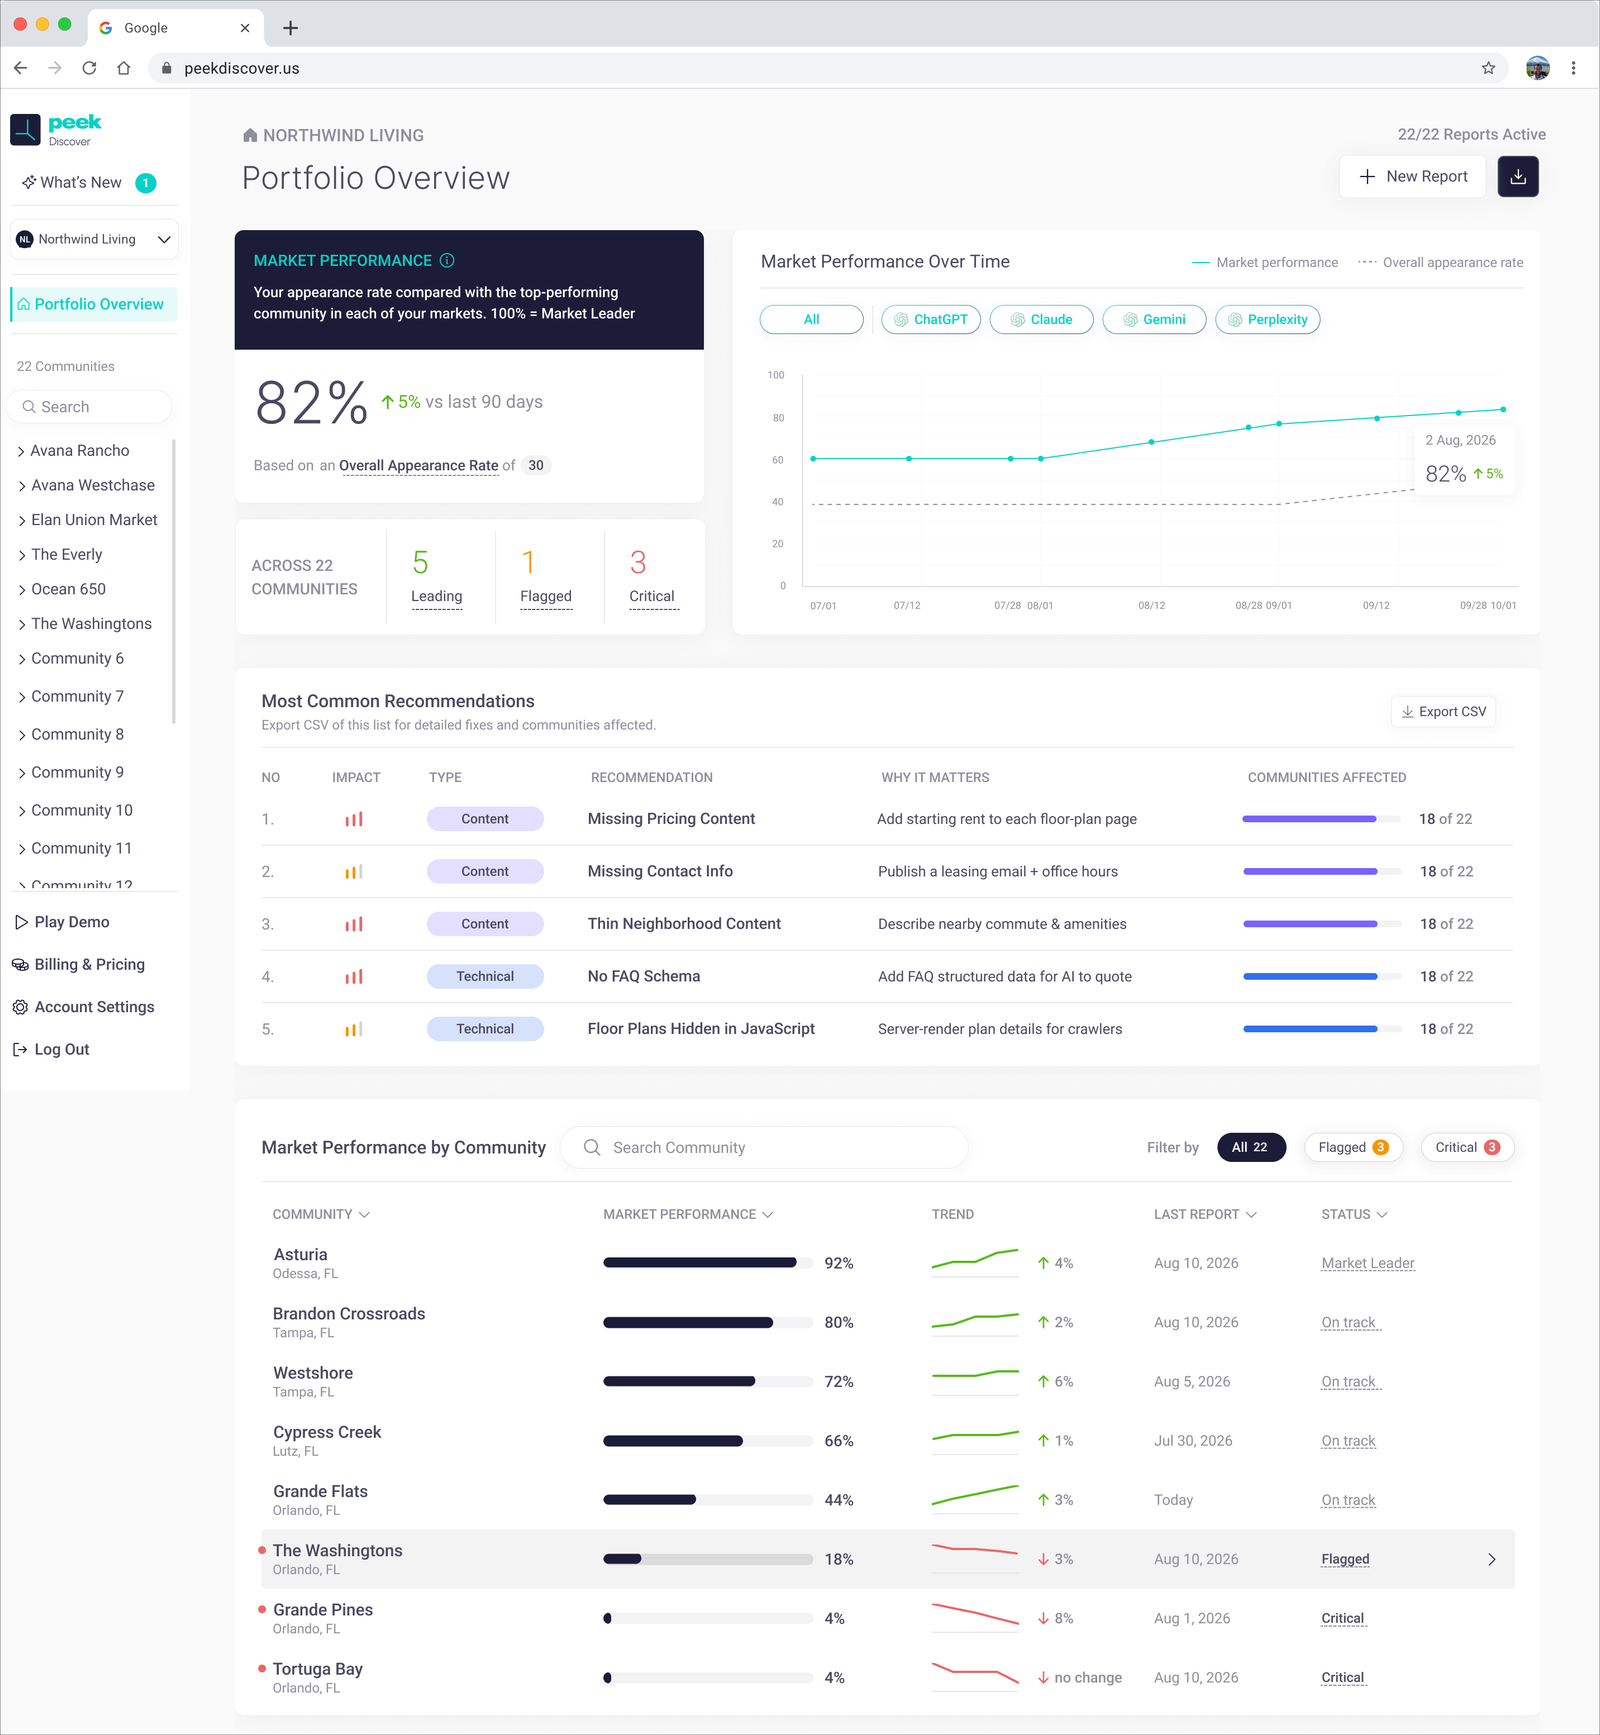
Task: Click the impact bars icon for Missing Pricing Content
Action: 354,819
